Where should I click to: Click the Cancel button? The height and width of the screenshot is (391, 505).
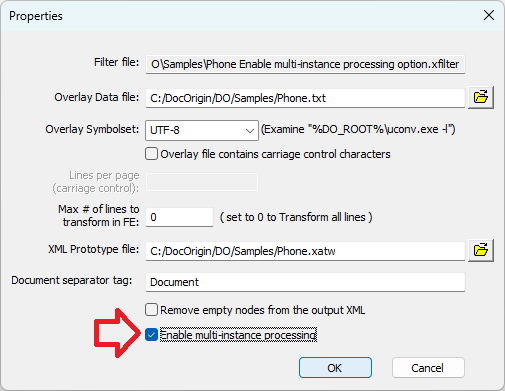pyautogui.click(x=428, y=368)
